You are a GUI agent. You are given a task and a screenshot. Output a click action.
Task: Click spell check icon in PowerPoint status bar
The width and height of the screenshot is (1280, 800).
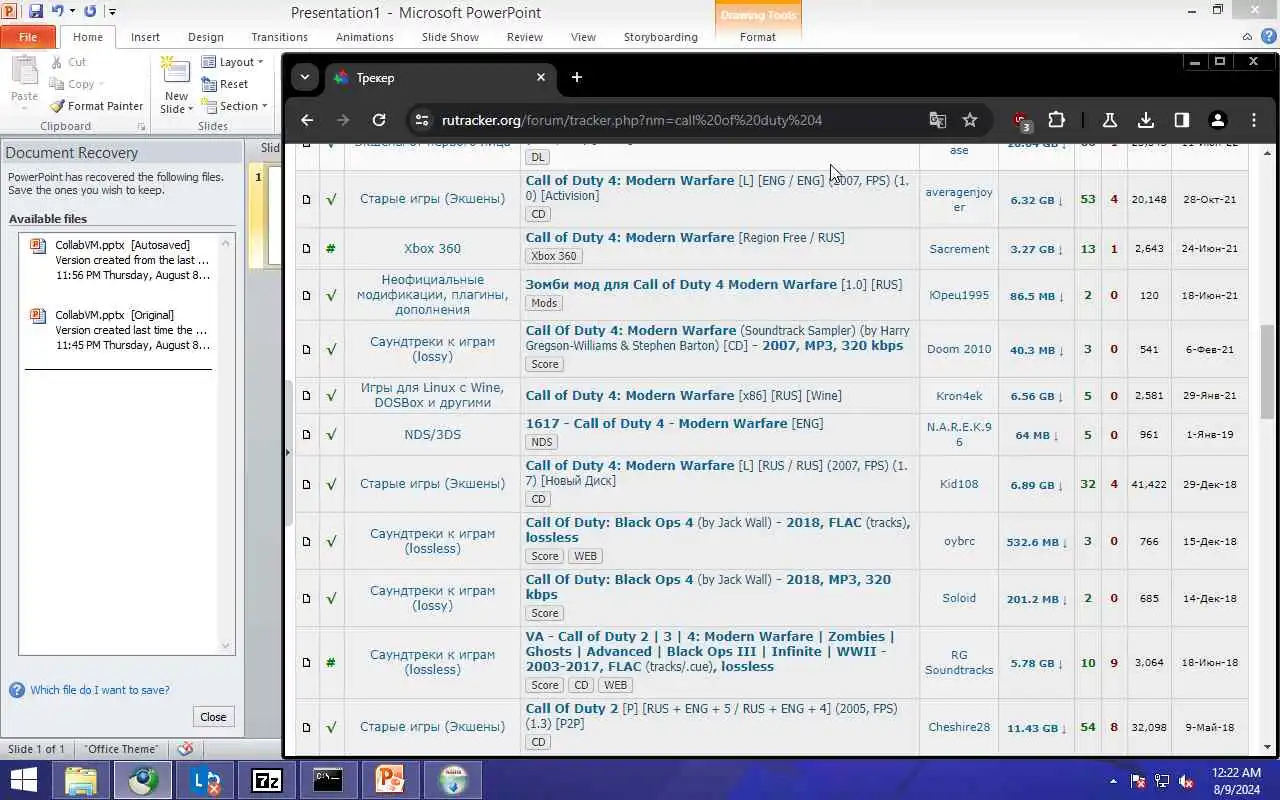[185, 749]
